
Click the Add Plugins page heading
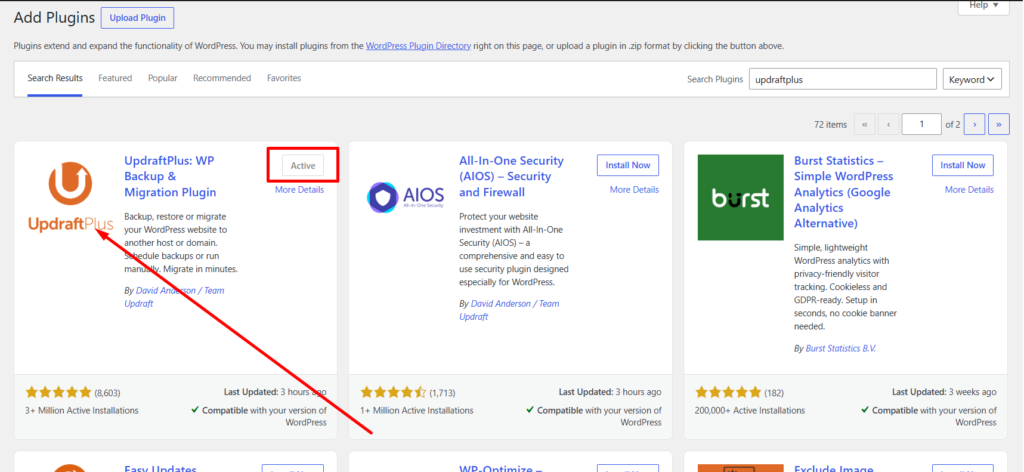tap(54, 18)
